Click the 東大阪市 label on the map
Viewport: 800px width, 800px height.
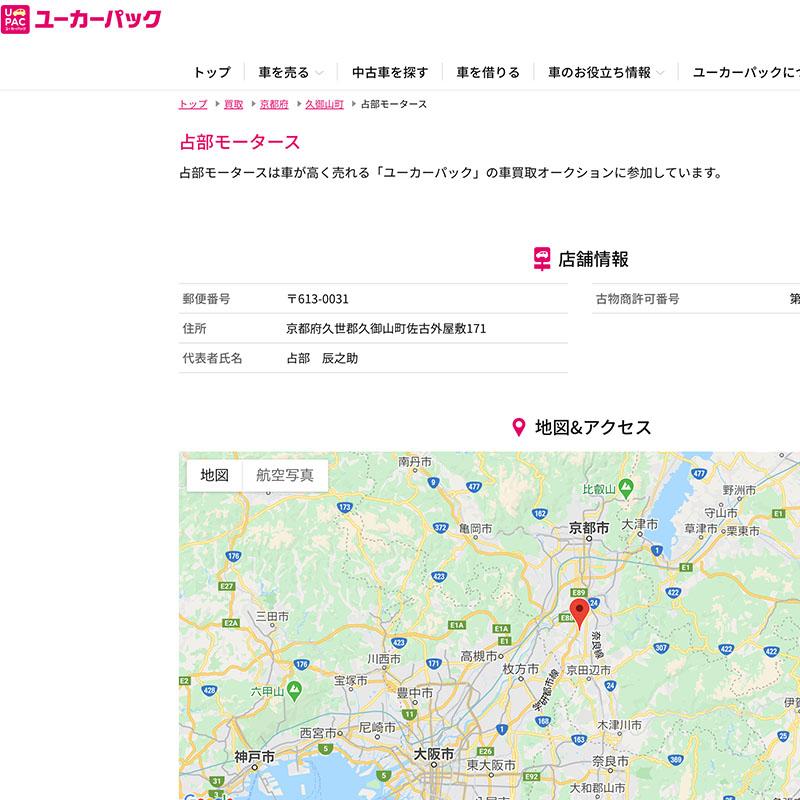pyautogui.click(x=491, y=765)
